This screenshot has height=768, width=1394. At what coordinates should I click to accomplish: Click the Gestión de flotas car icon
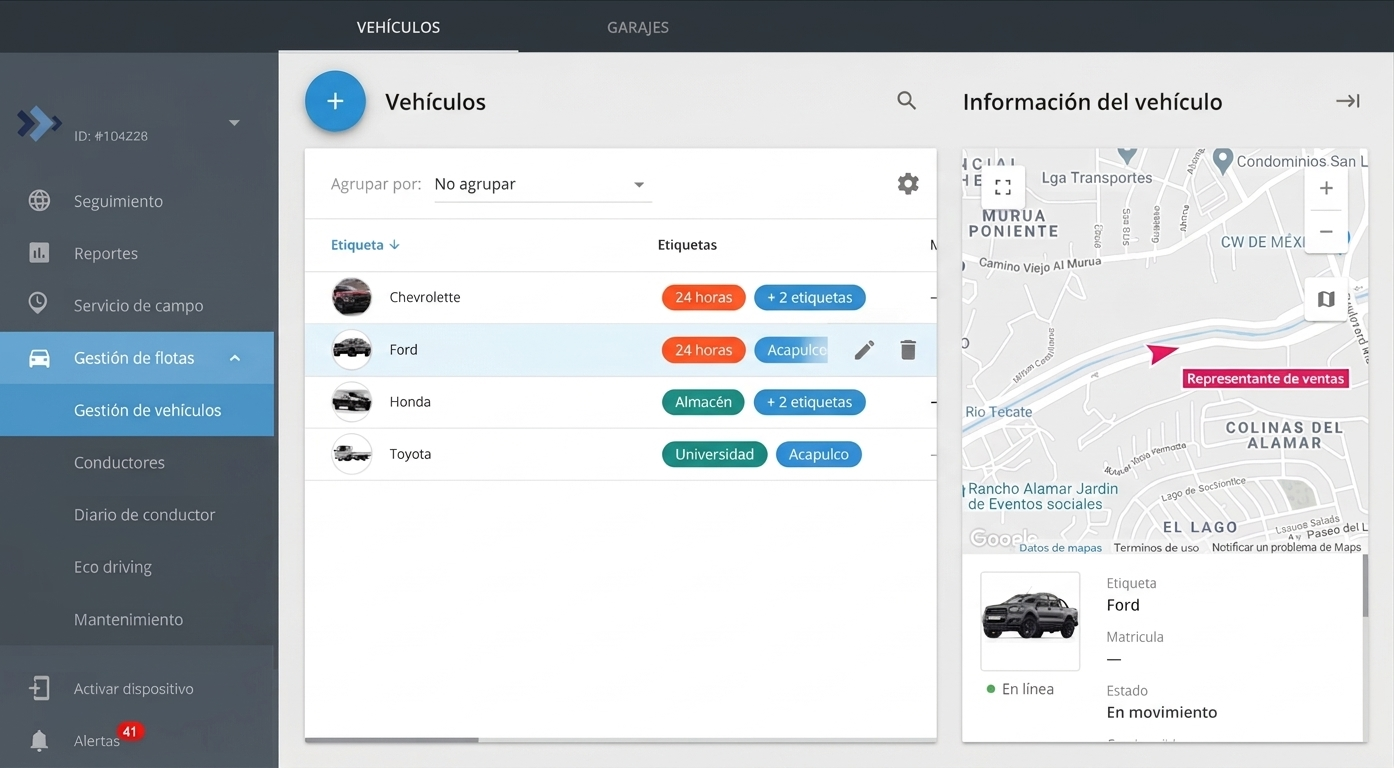point(39,358)
